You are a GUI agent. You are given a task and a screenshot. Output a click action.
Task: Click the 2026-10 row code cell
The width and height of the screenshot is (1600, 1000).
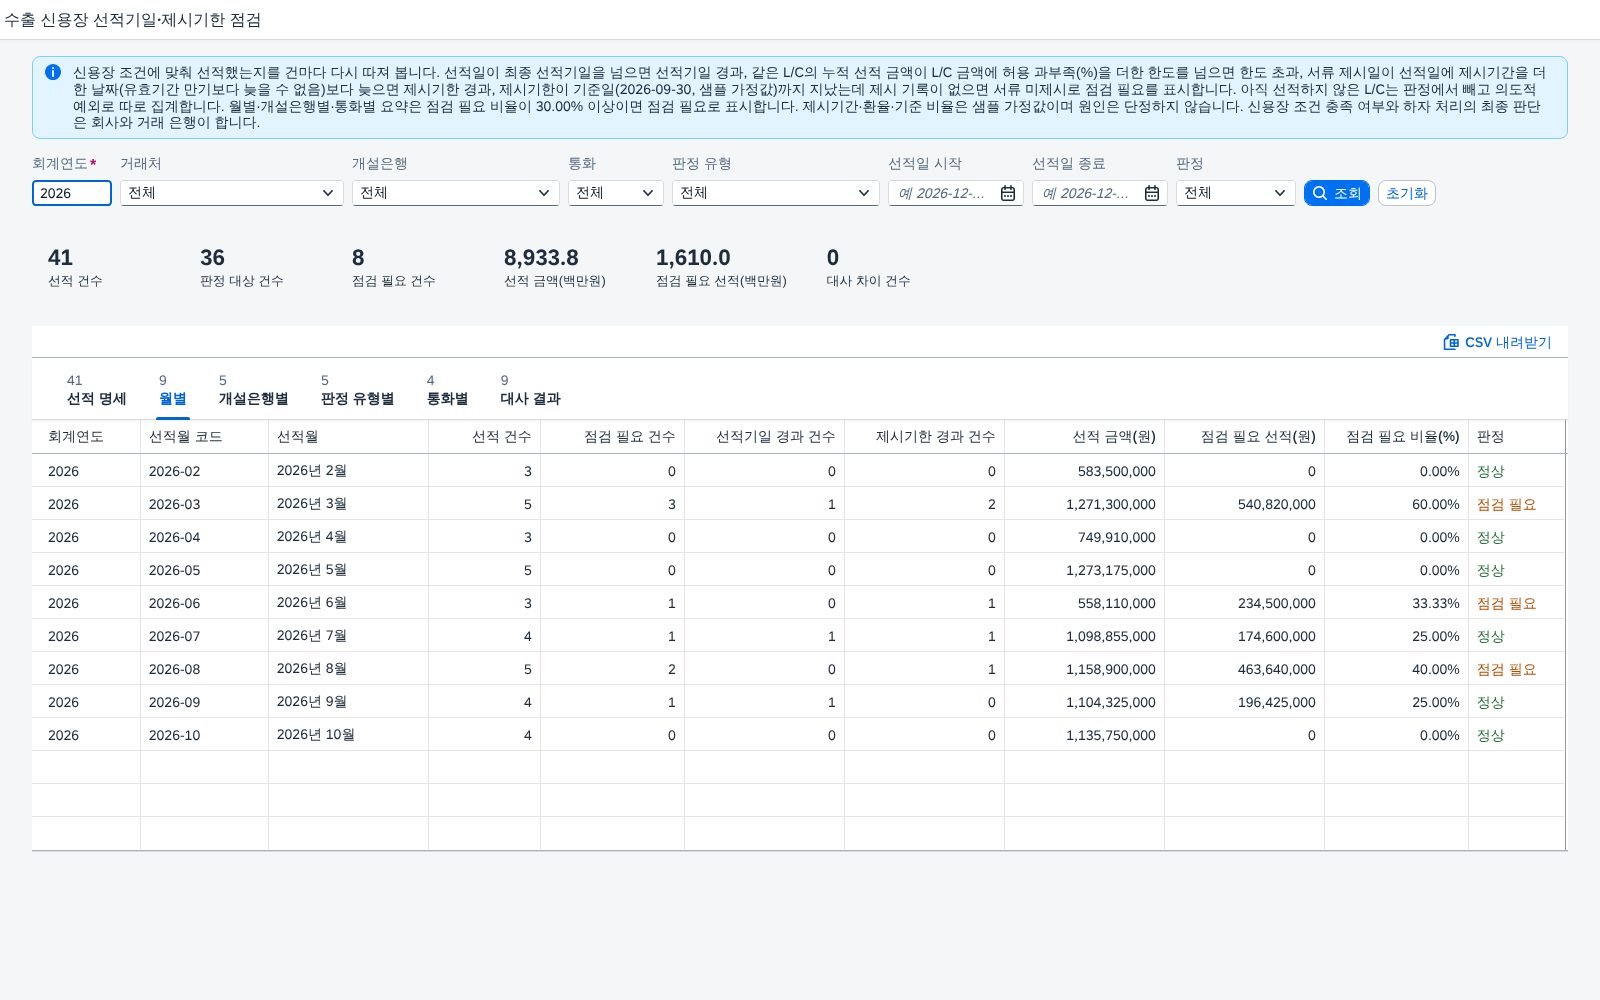(x=204, y=735)
